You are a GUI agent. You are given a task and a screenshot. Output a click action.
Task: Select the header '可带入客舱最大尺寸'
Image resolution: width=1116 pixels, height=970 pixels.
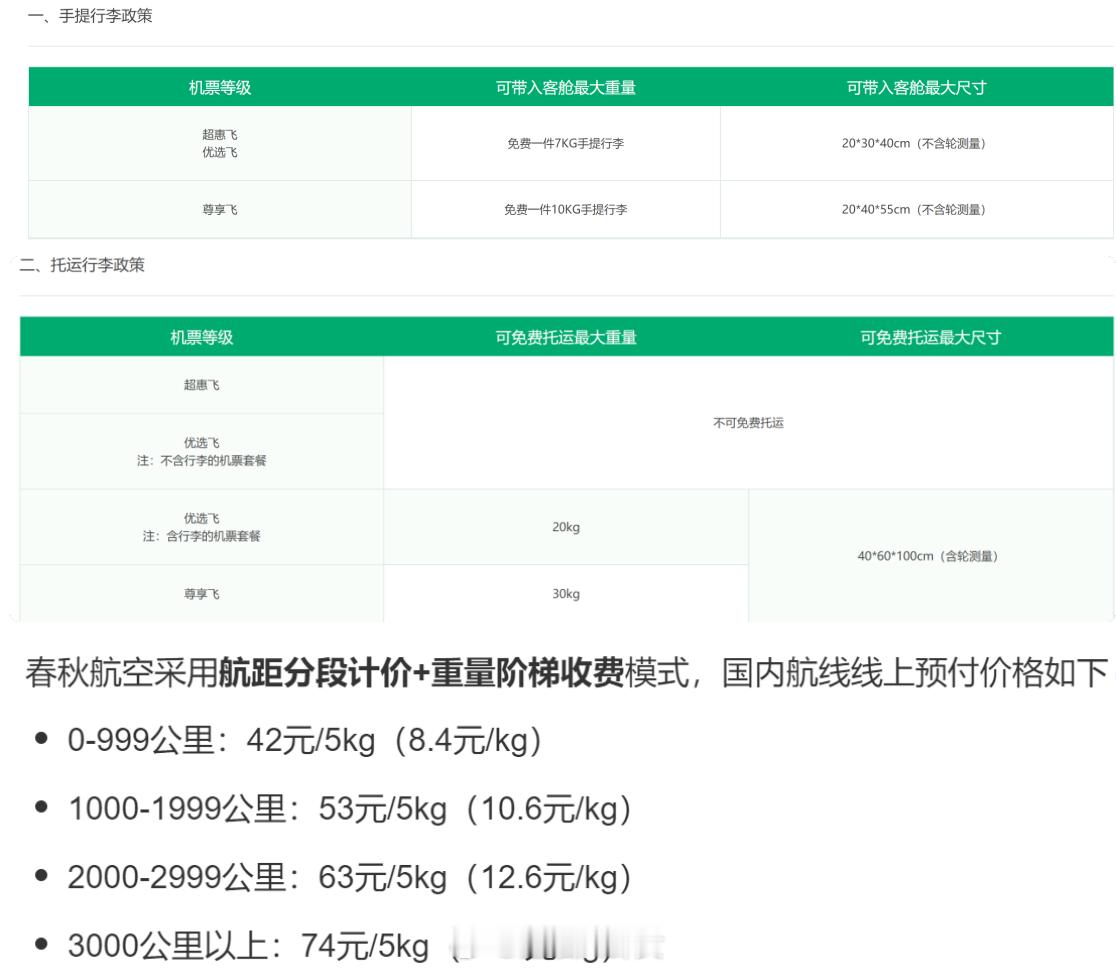click(916, 88)
